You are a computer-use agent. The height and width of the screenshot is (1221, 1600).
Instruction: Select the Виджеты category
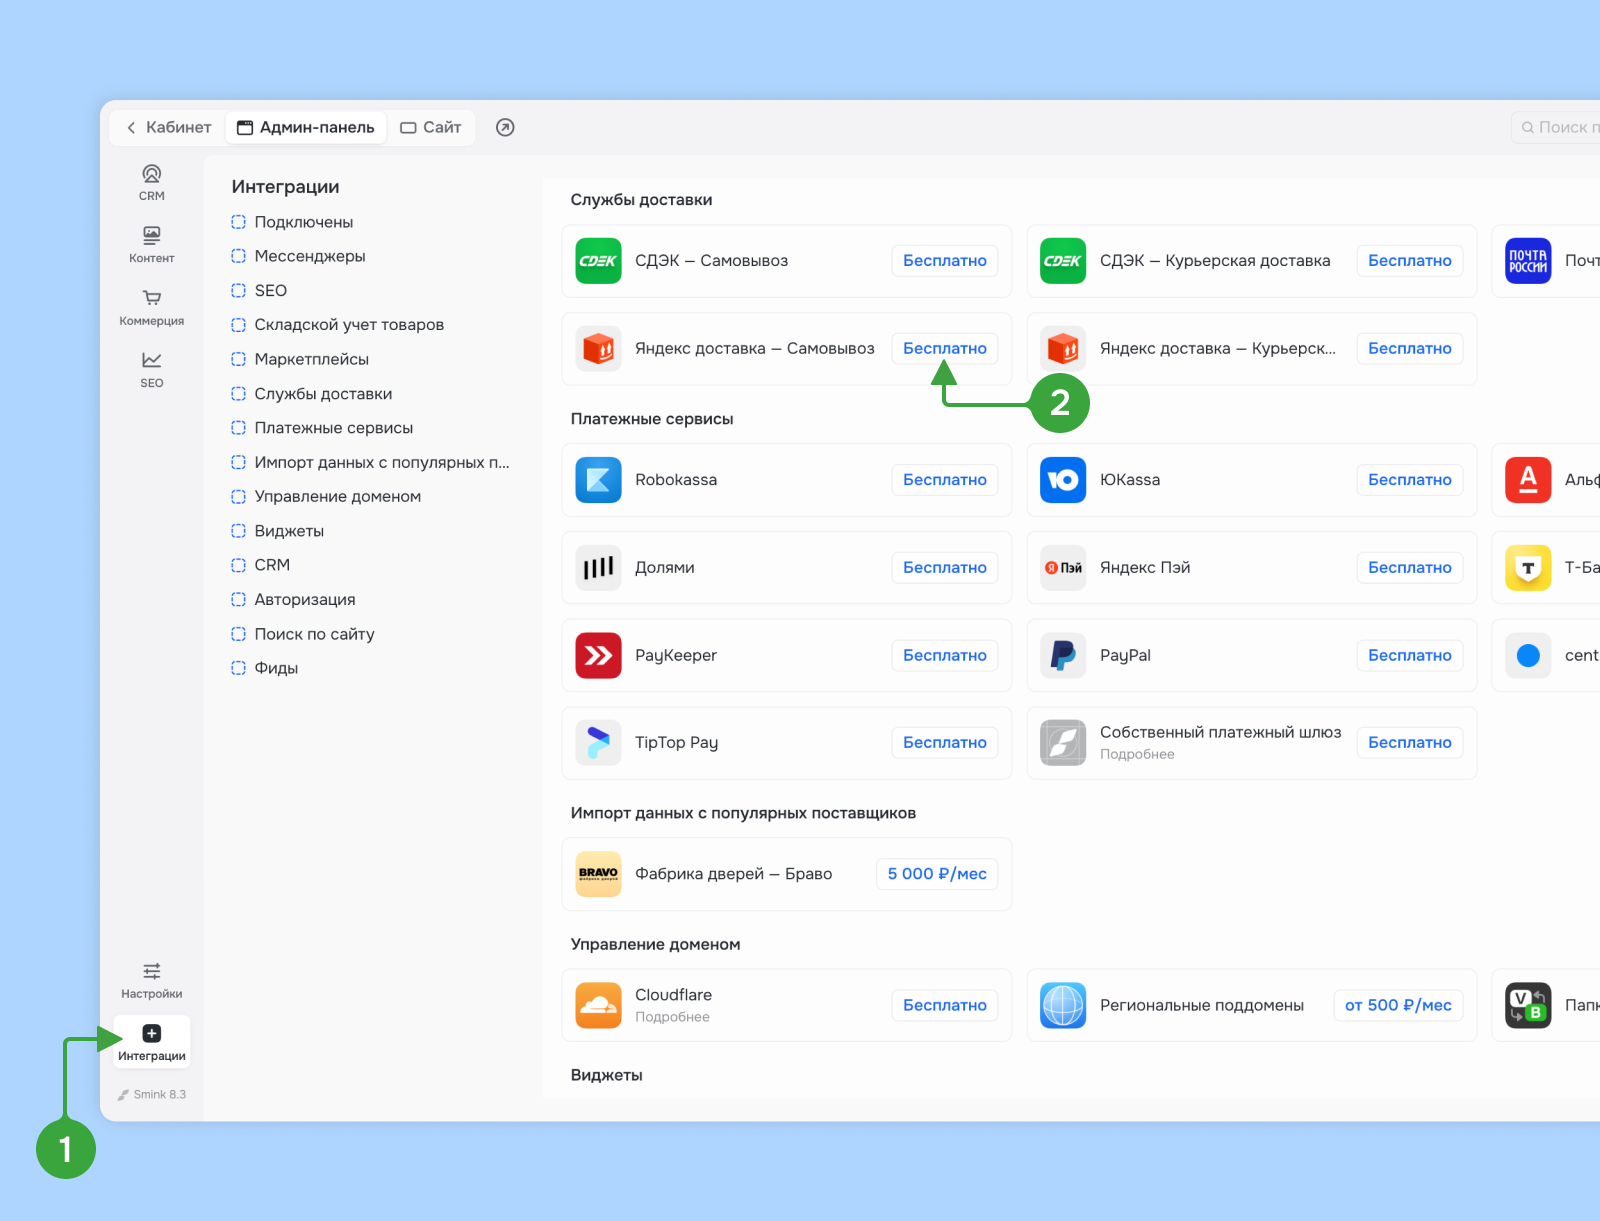pos(277,531)
